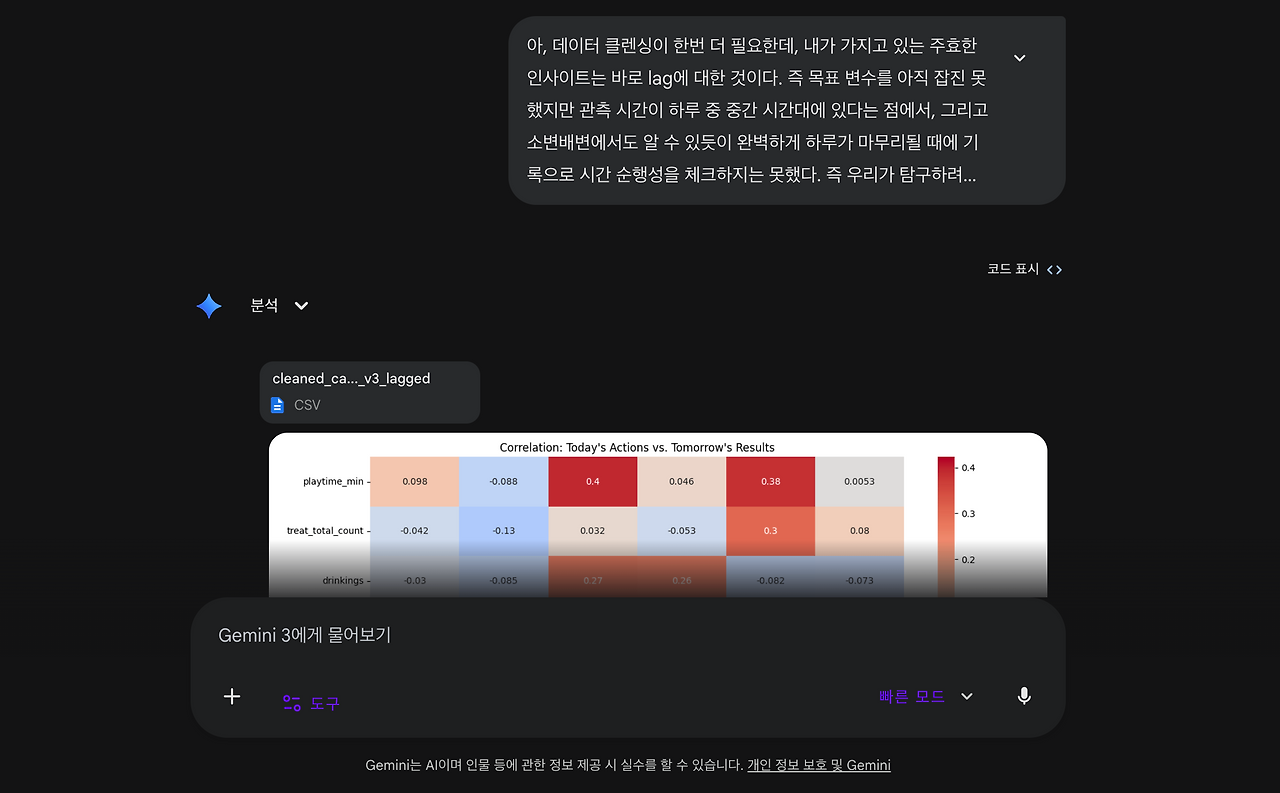This screenshot has width=1280, height=793.
Task: Click the blue CSV document icon on the attachment
Action: click(x=277, y=405)
